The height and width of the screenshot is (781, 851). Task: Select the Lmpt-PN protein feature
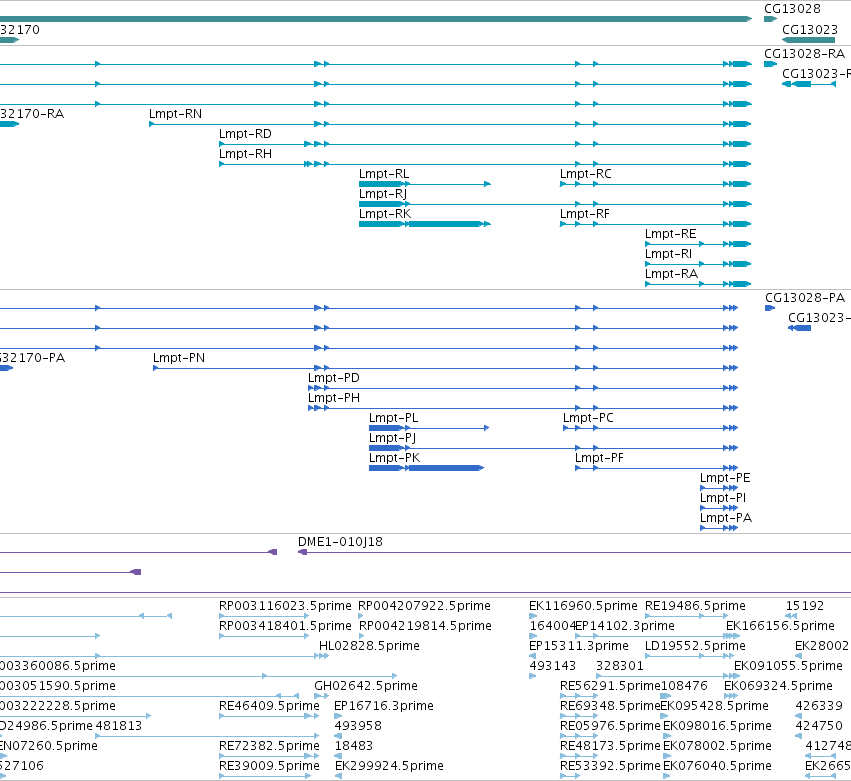[446, 368]
